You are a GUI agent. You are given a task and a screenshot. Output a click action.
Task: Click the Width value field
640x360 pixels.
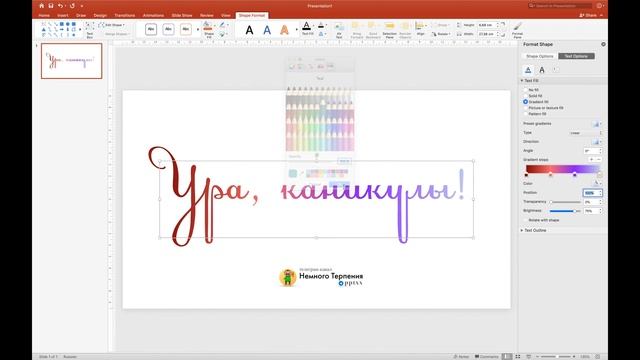click(487, 34)
